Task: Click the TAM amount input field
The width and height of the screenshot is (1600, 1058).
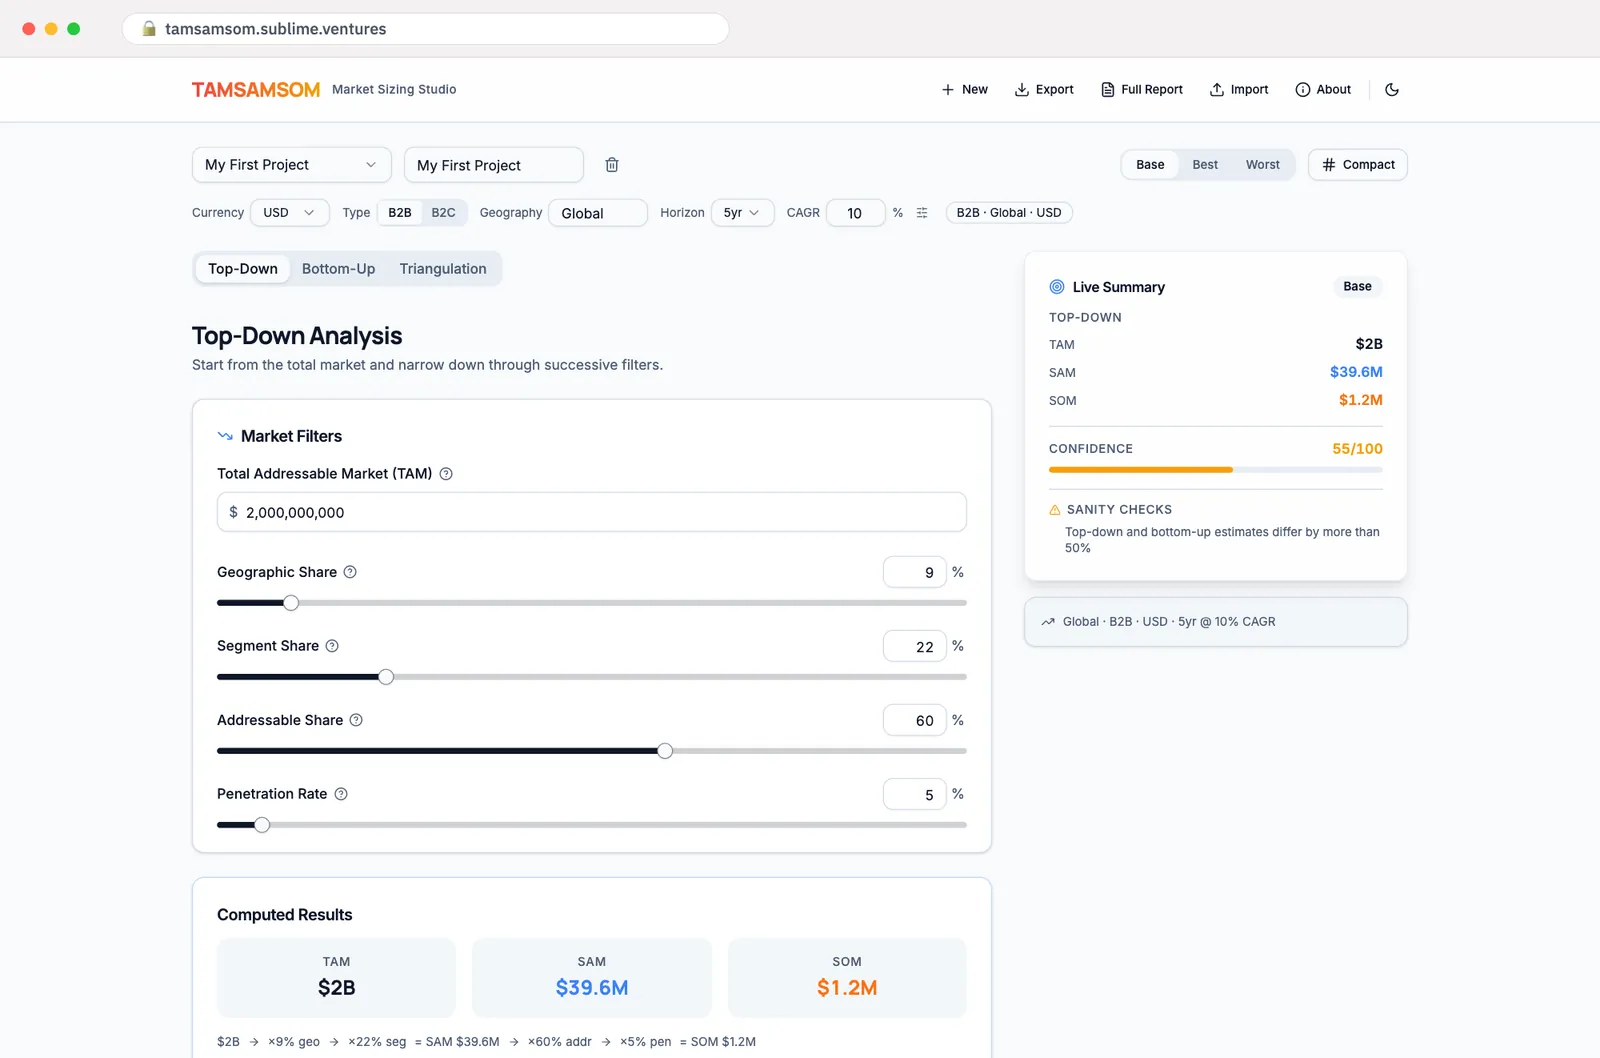Action: pyautogui.click(x=592, y=512)
